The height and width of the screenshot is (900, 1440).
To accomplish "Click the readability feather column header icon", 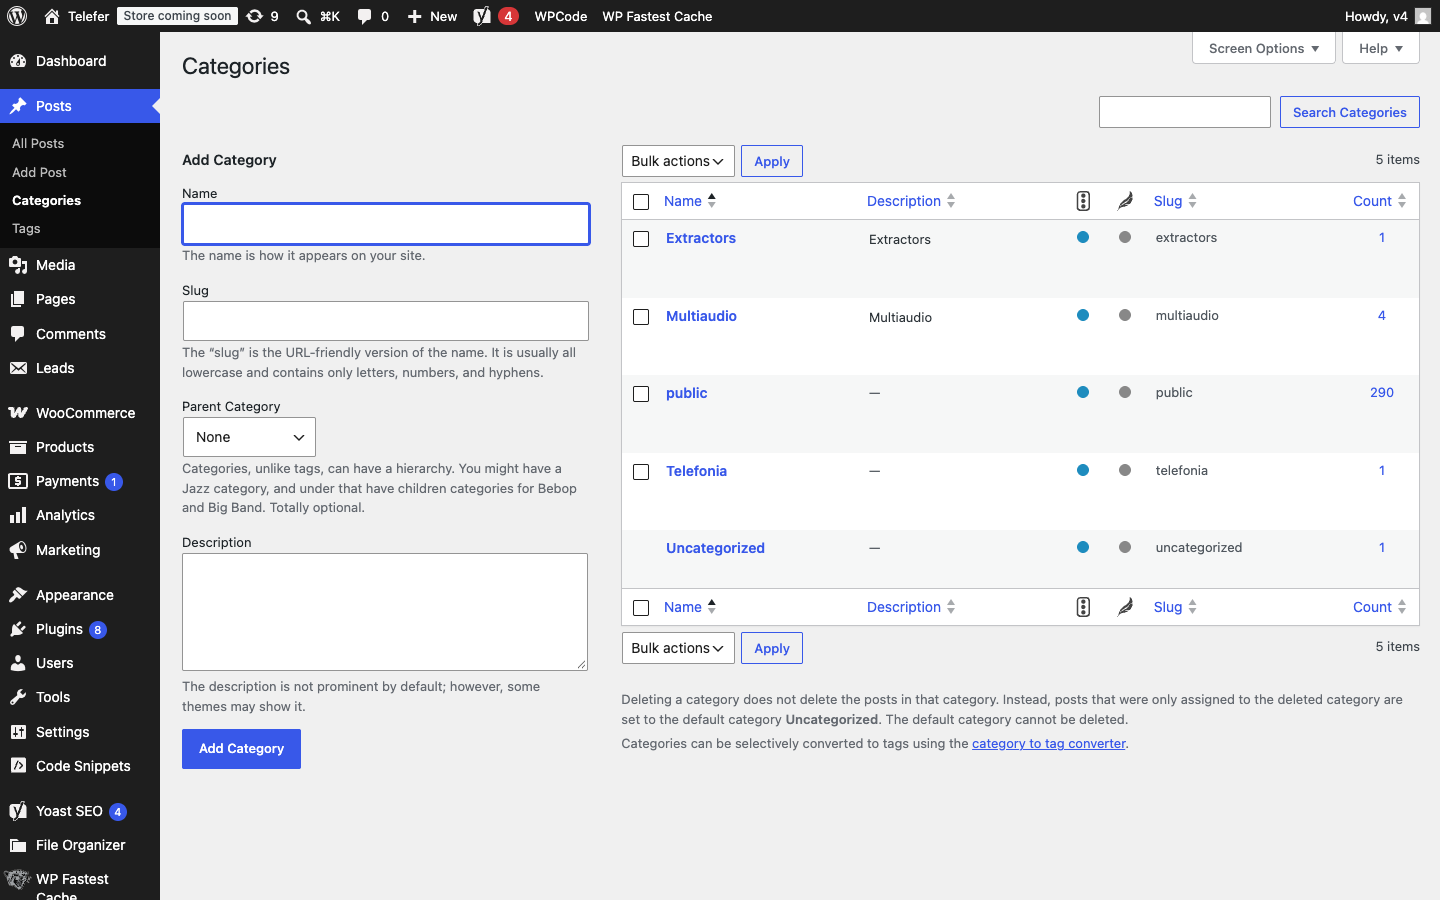I will (x=1125, y=201).
